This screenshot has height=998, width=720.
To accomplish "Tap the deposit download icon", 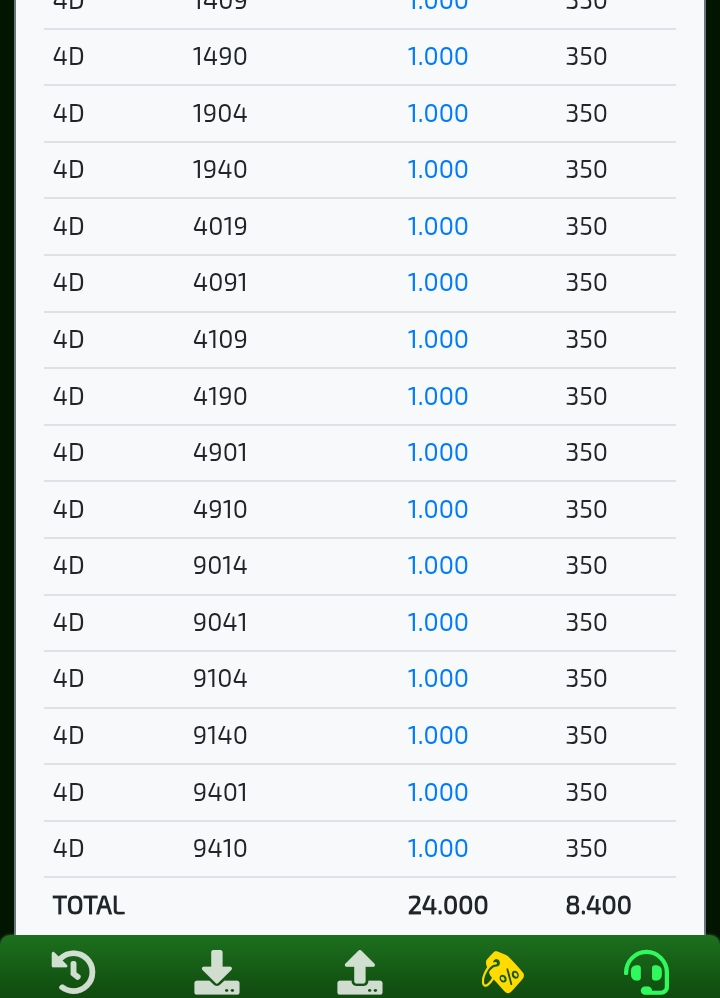I will pyautogui.click(x=217, y=972).
